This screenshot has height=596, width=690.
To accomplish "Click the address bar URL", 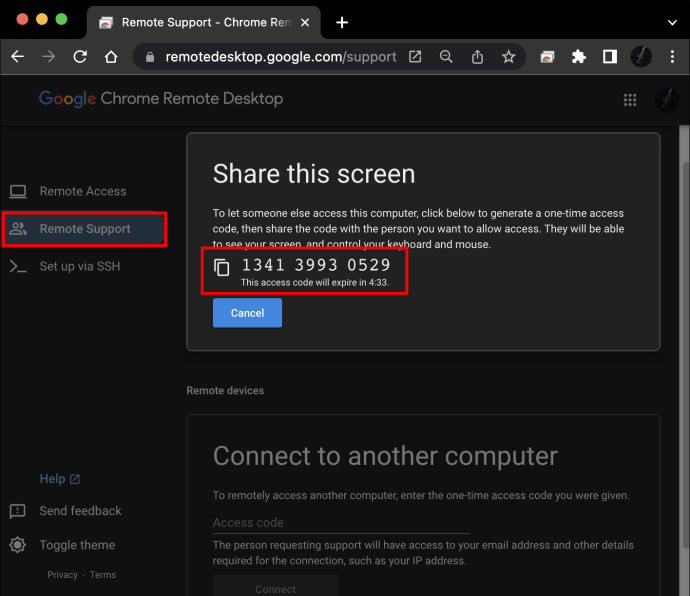I will [281, 57].
